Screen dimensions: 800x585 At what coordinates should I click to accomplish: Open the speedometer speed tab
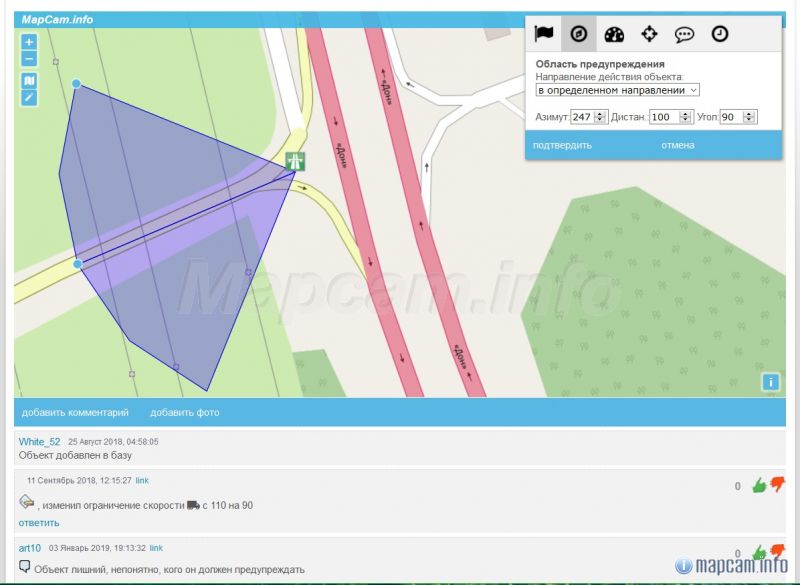tap(614, 33)
